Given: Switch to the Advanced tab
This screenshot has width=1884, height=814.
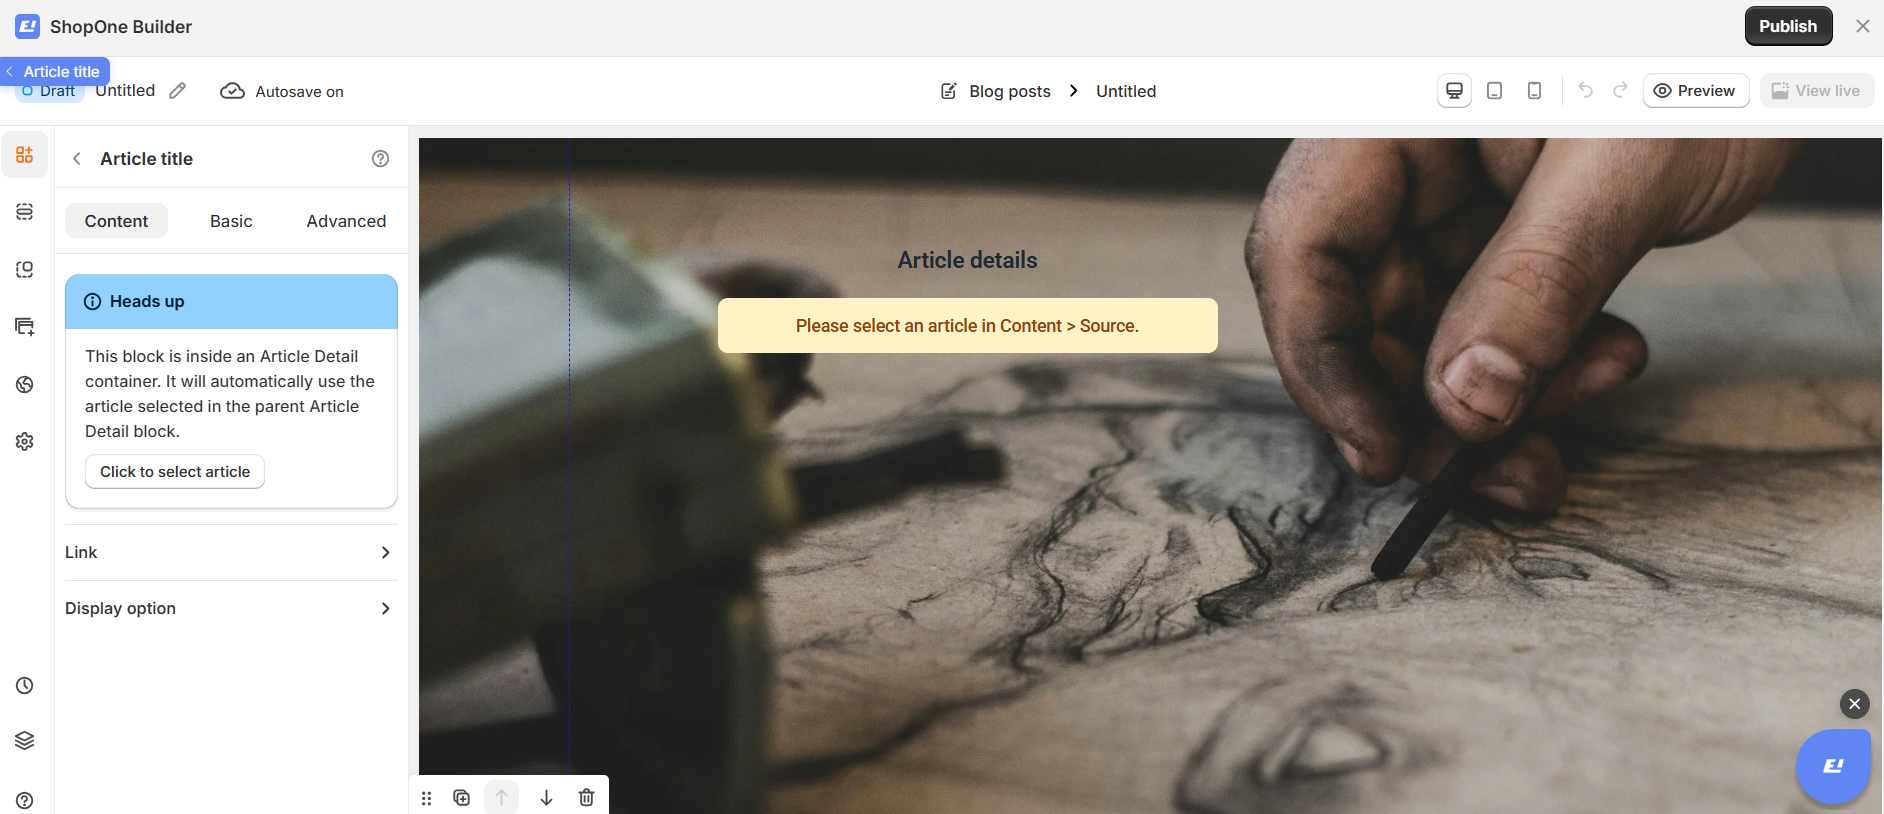Looking at the screenshot, I should pyautogui.click(x=346, y=221).
